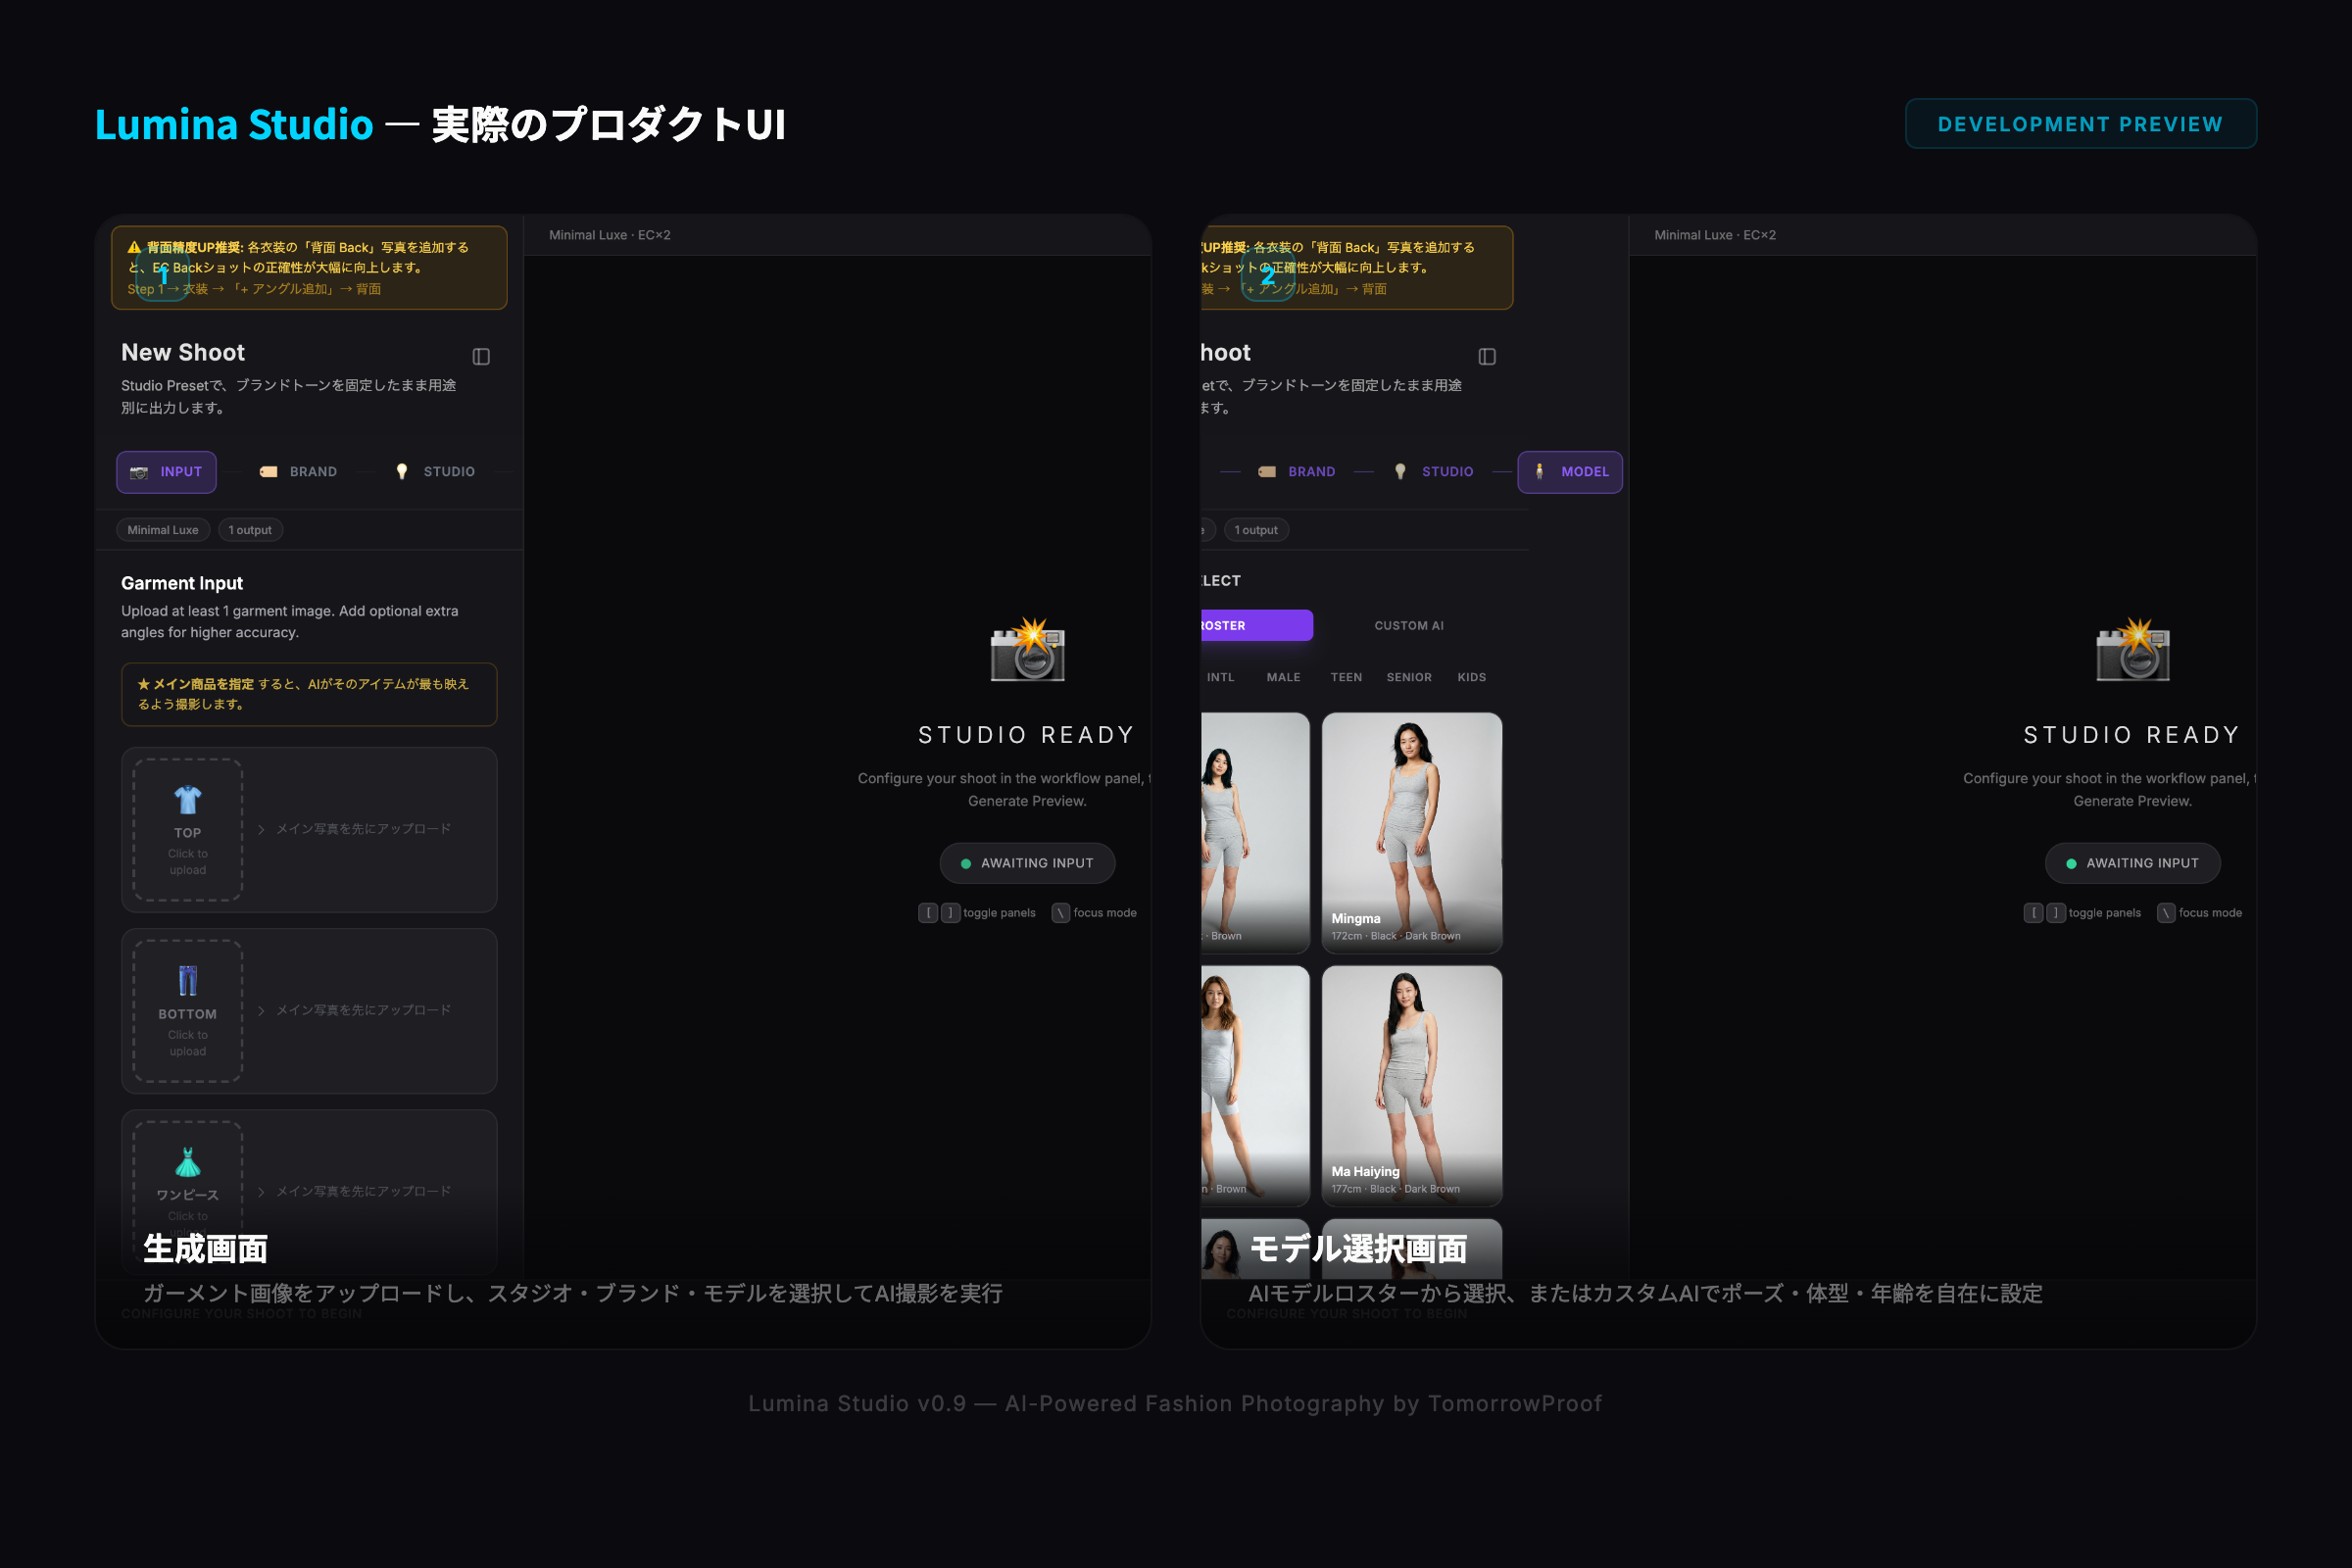Upload a garment in the TOP slot
The image size is (2352, 1568).
point(188,830)
